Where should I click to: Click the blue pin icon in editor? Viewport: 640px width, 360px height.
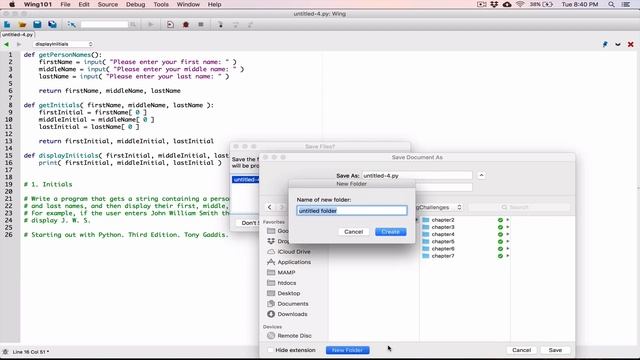click(605, 44)
